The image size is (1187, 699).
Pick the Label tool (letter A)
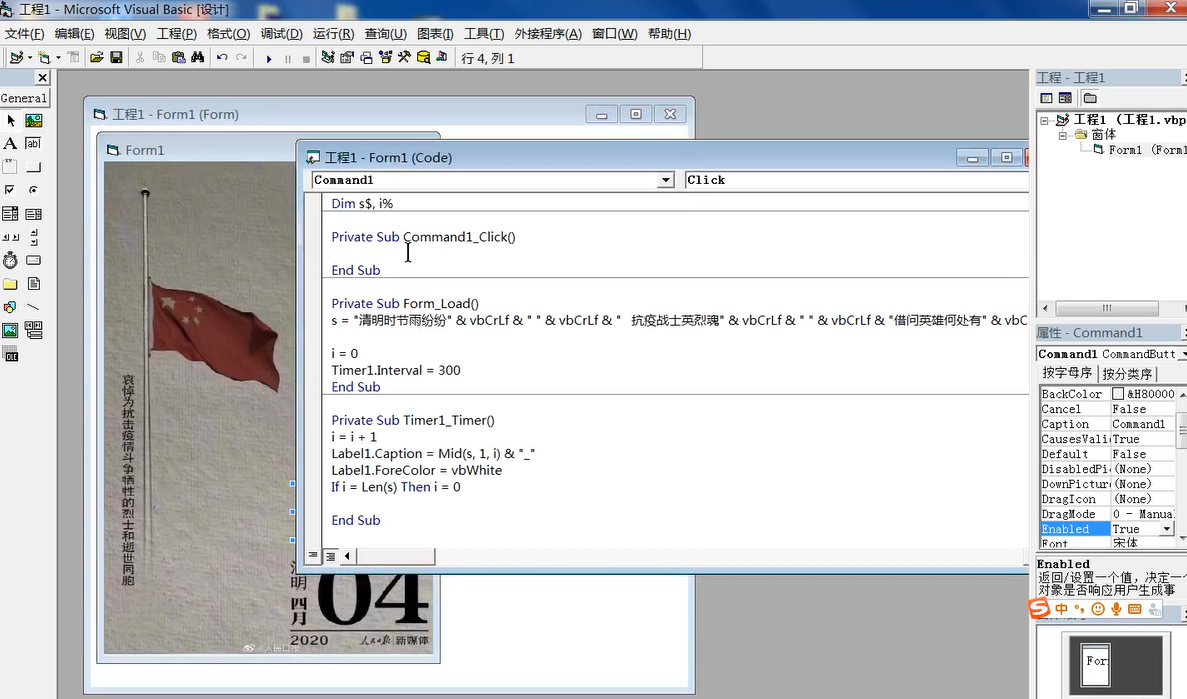click(10, 143)
